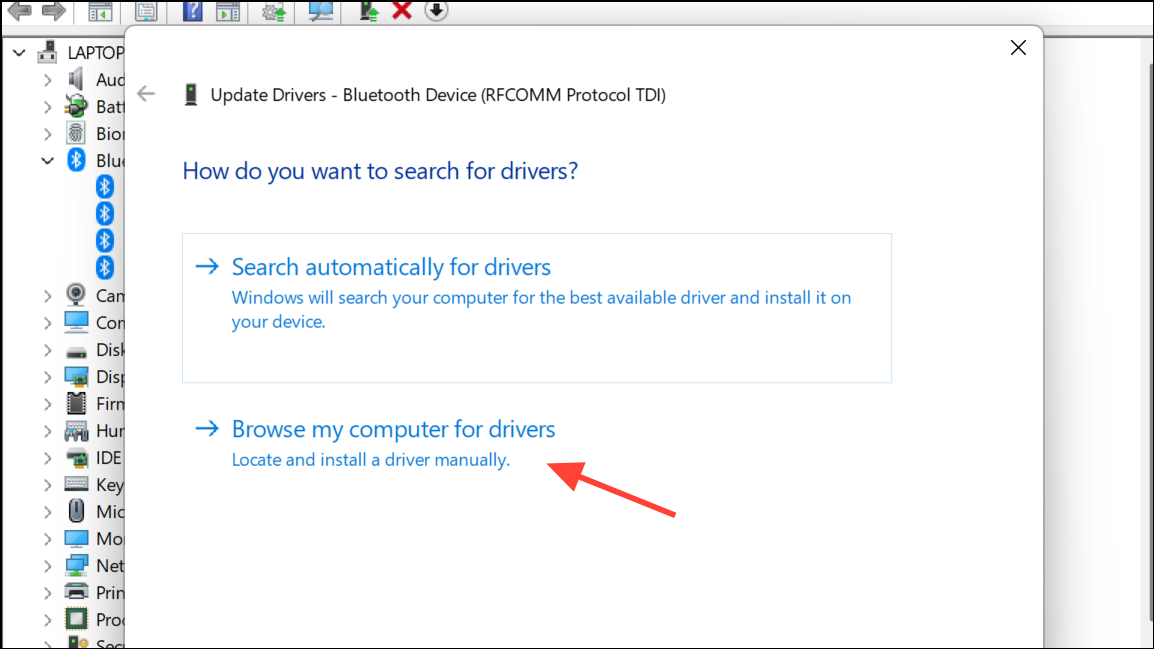The image size is (1154, 649).
Task: Click the down-arrow Disable device toolbar icon
Action: 436,10
